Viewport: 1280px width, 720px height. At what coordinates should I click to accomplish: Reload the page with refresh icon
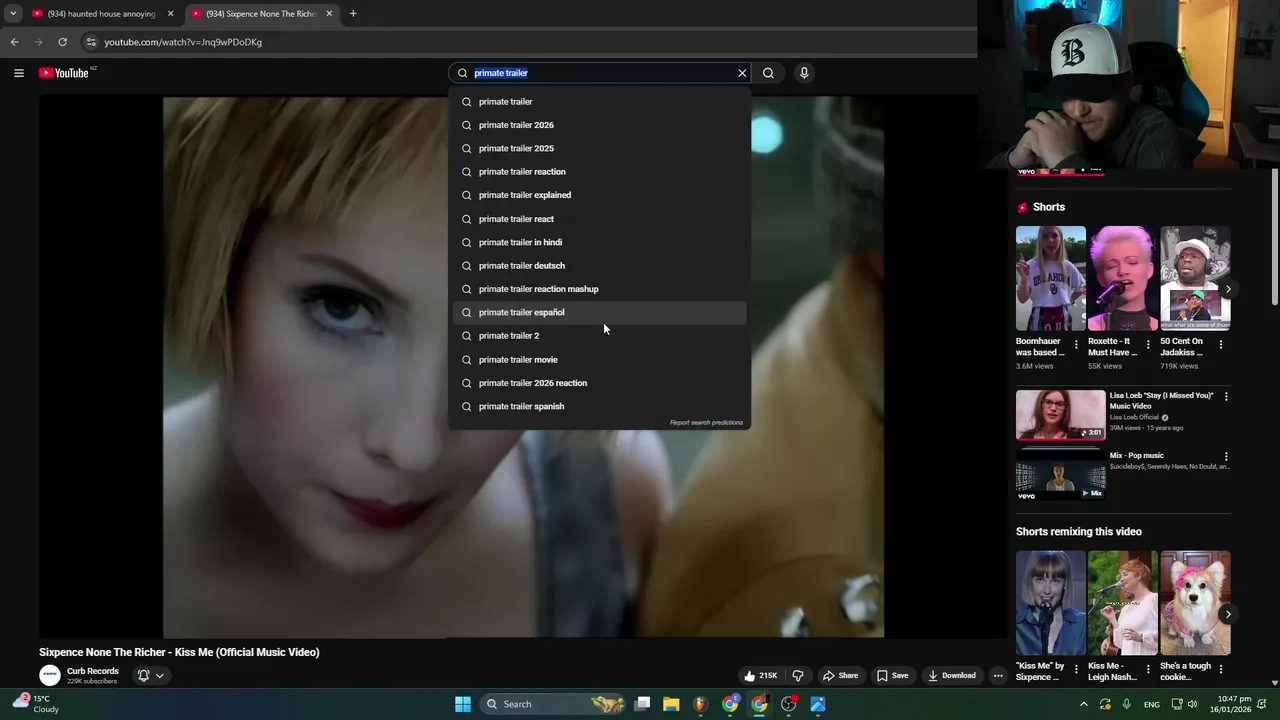tap(62, 42)
